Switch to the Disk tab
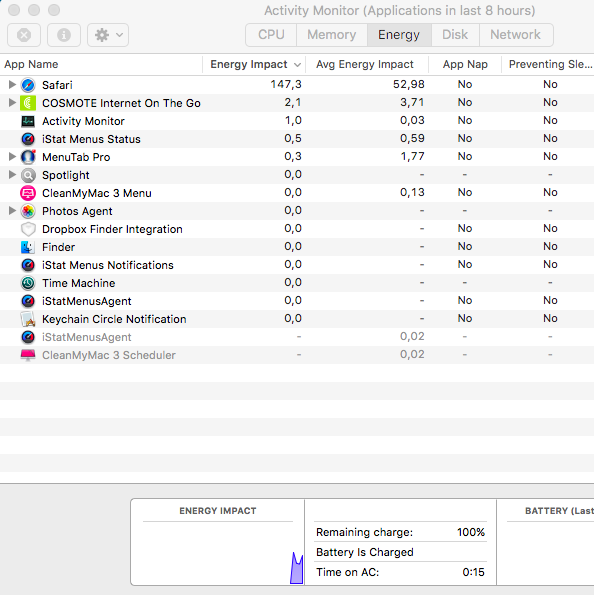Screen dimensions: 594x595 click(455, 35)
